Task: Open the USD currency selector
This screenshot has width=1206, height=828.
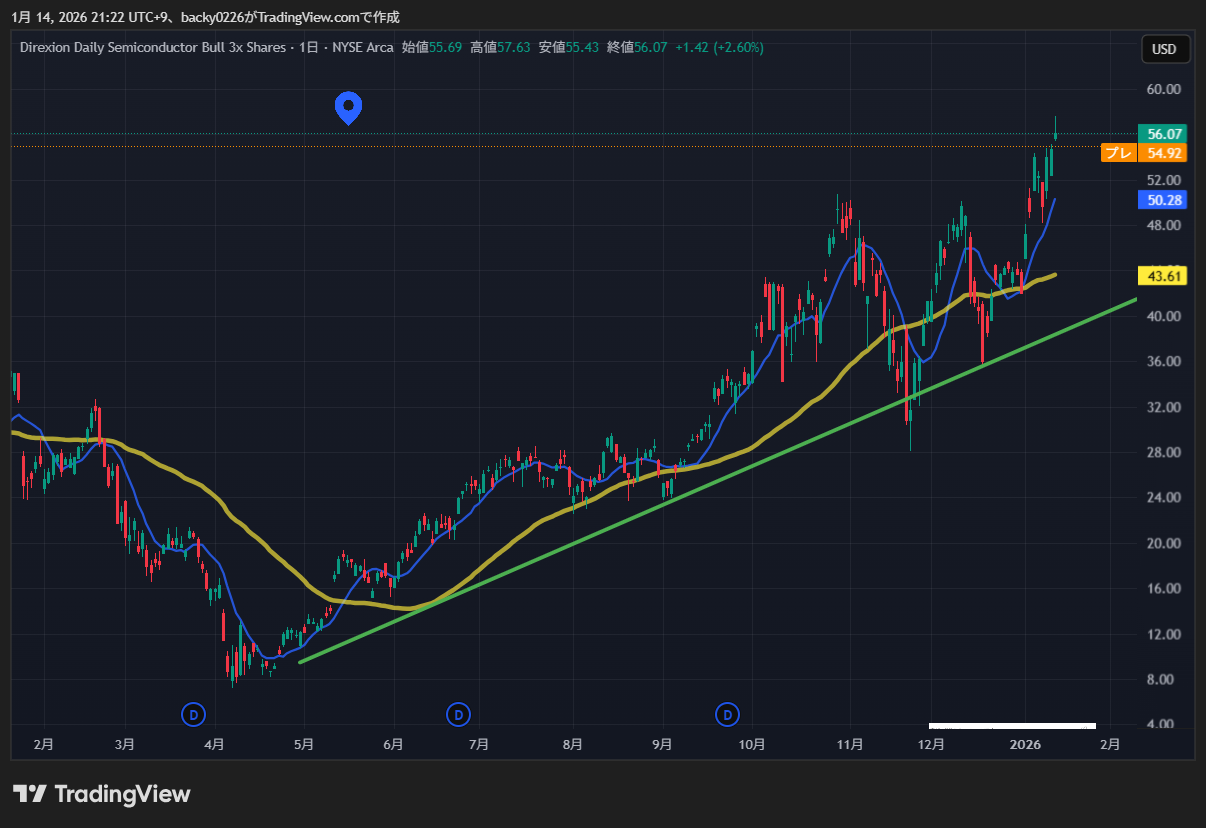Action: [1164, 49]
